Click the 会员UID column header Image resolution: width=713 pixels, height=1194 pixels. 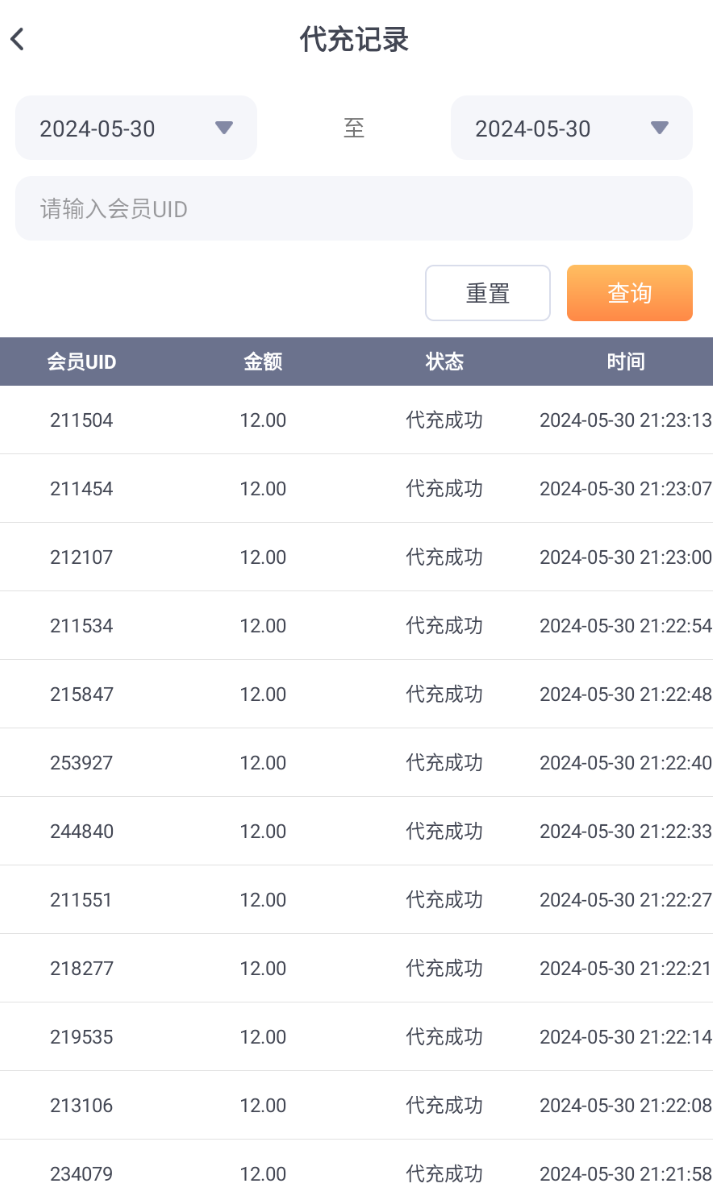coord(82,362)
